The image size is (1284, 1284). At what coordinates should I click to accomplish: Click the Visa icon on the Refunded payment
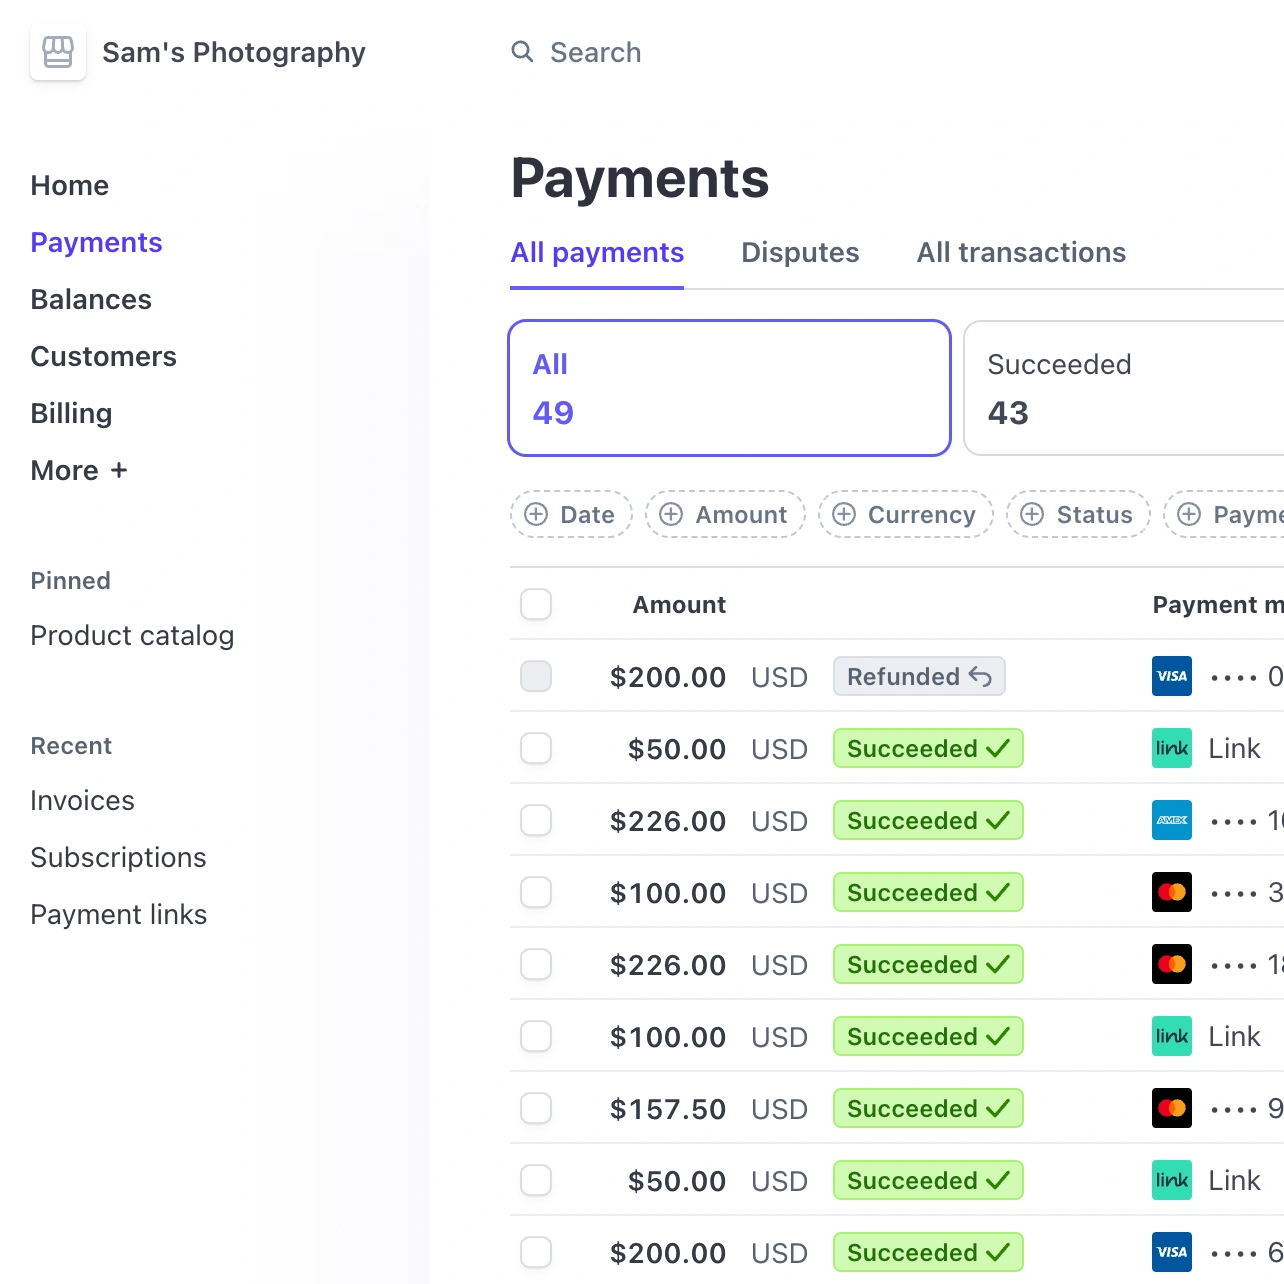[1172, 677]
